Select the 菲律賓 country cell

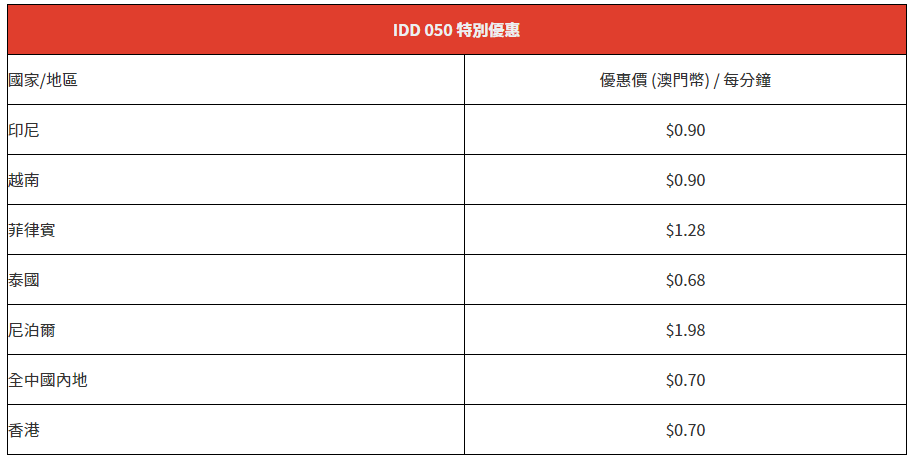31,230
